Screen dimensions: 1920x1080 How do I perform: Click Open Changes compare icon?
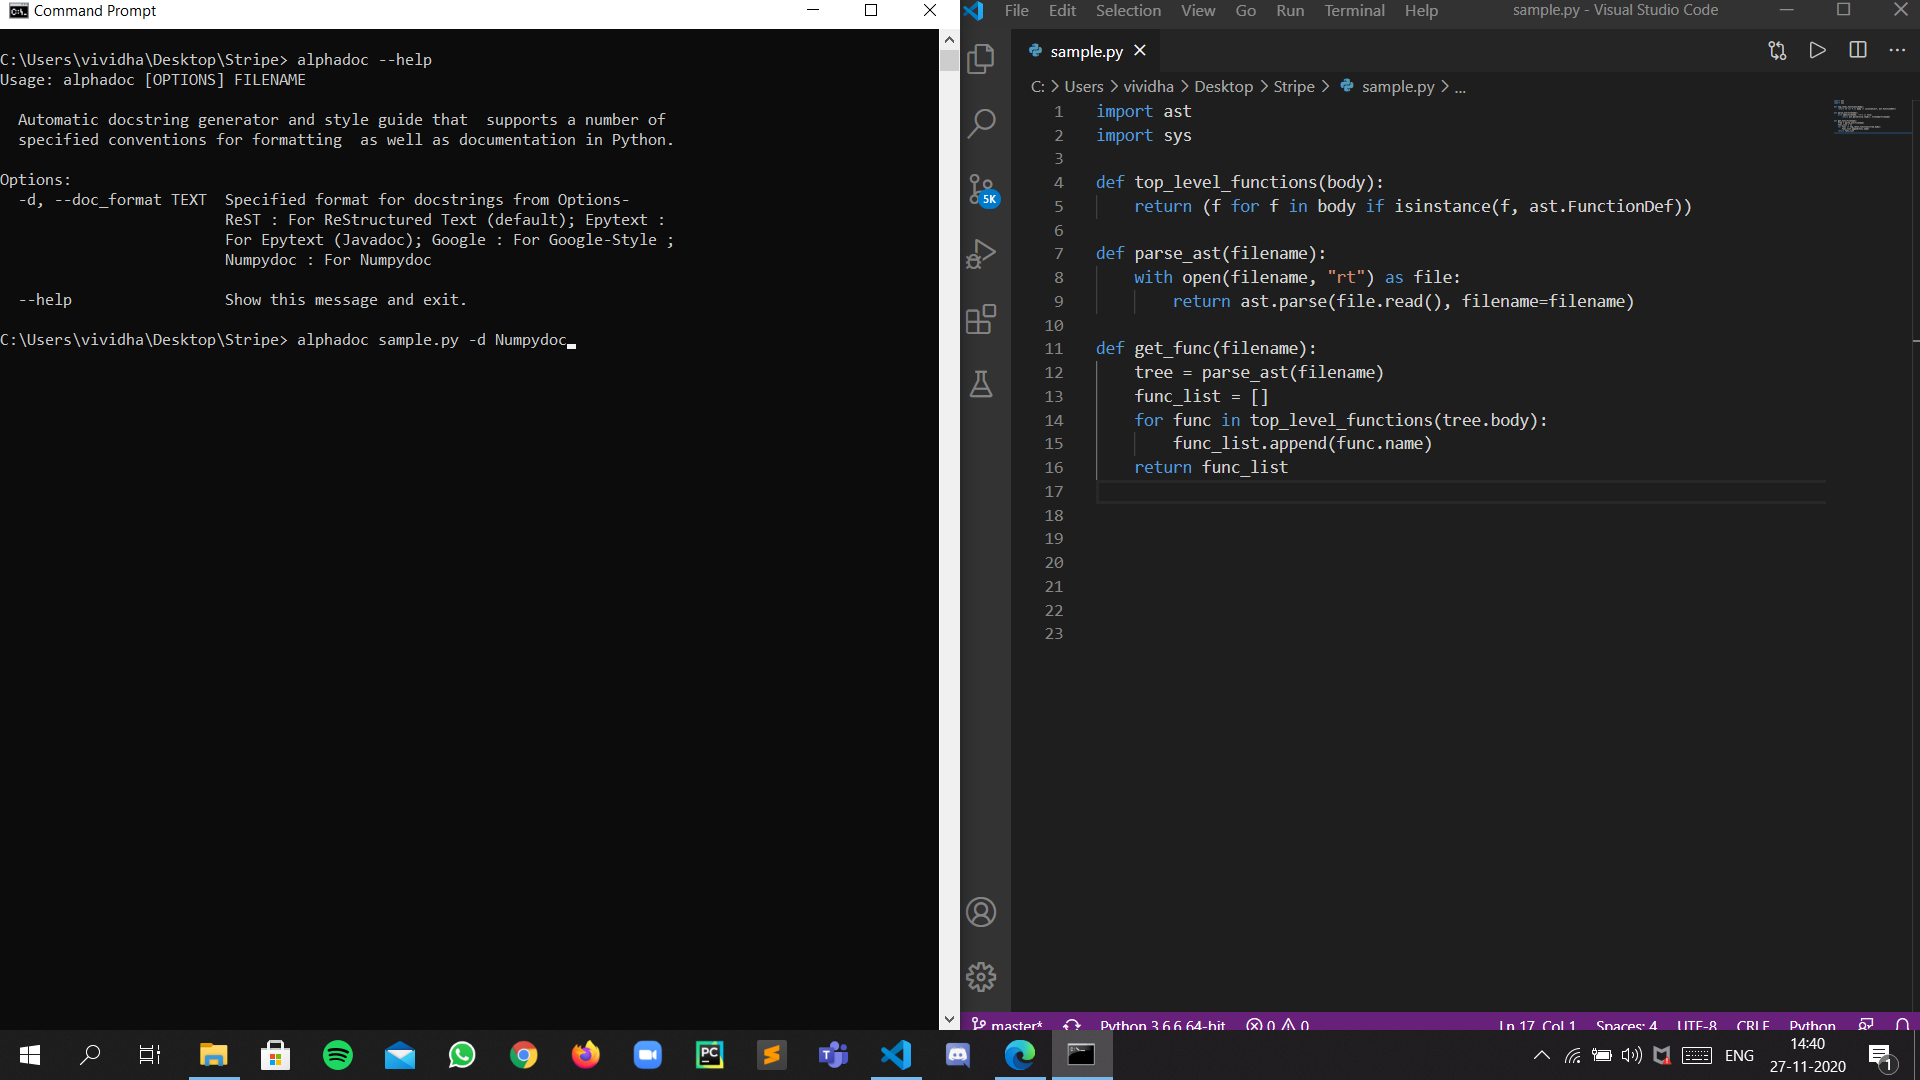(1777, 51)
